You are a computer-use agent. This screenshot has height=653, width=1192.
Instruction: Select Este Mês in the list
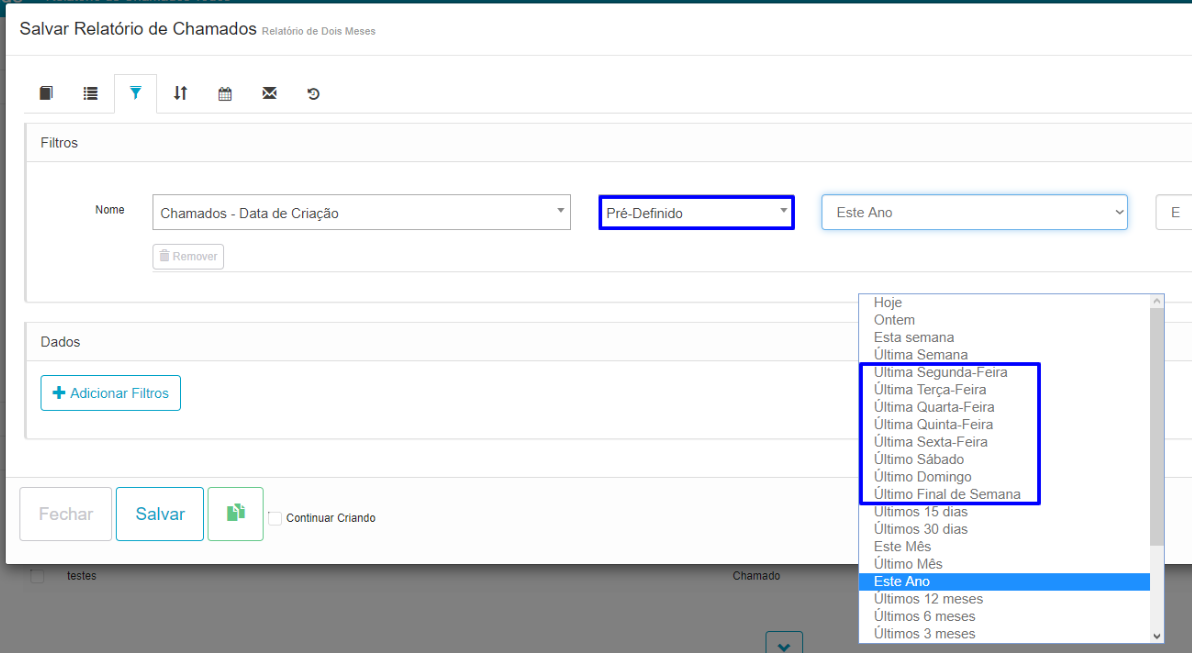pyautogui.click(x=902, y=547)
